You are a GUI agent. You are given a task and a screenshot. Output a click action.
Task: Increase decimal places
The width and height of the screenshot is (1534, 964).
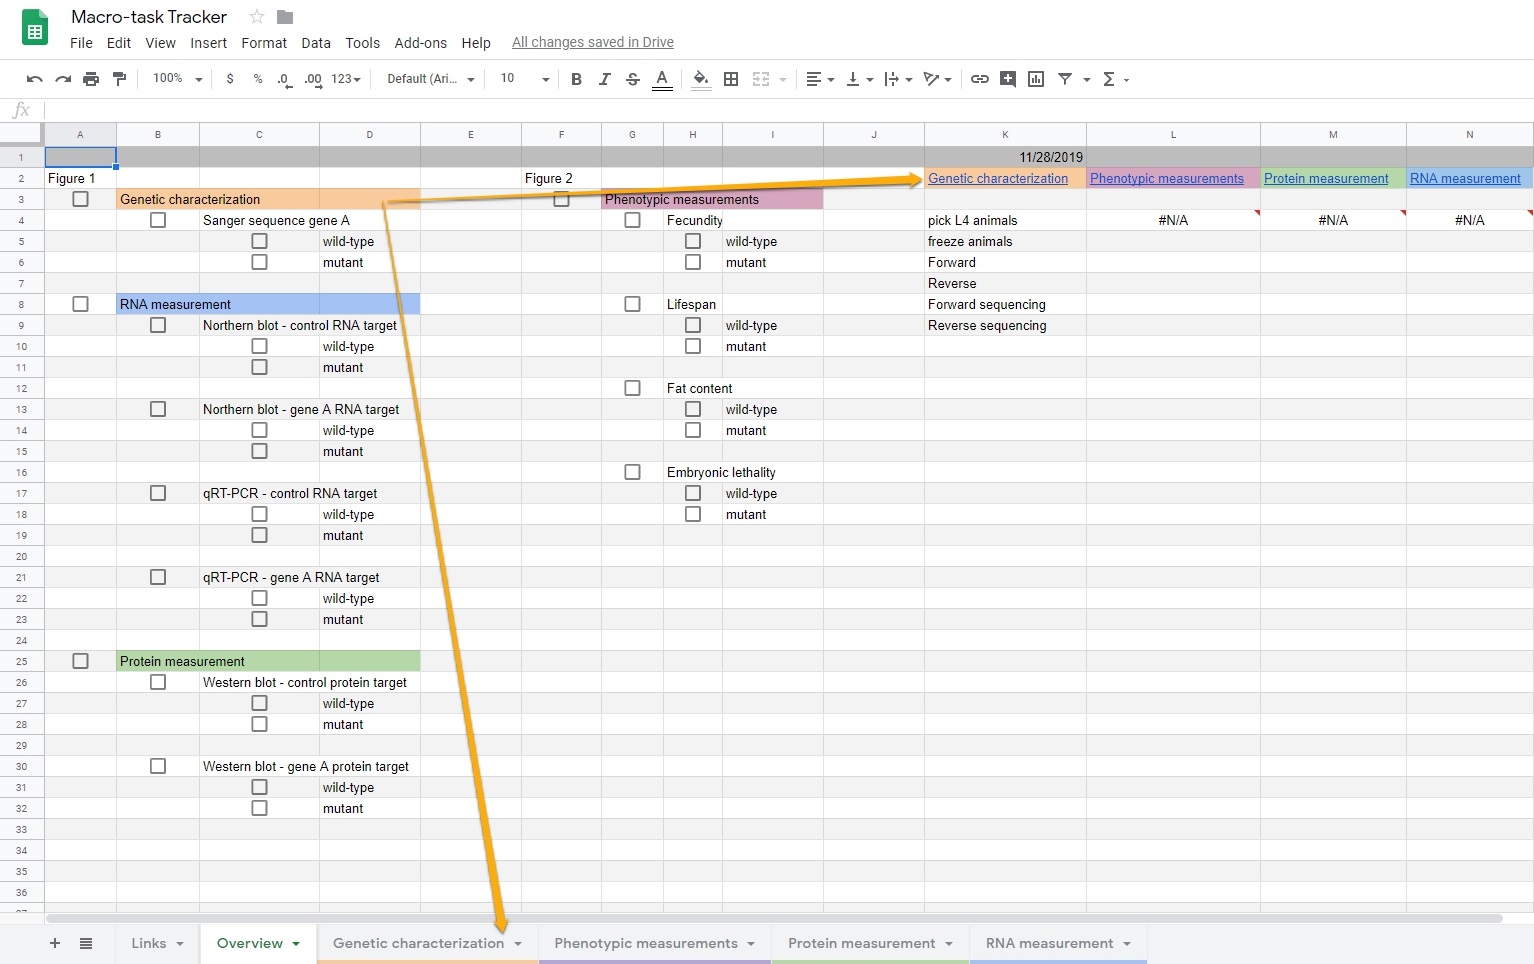tap(313, 79)
